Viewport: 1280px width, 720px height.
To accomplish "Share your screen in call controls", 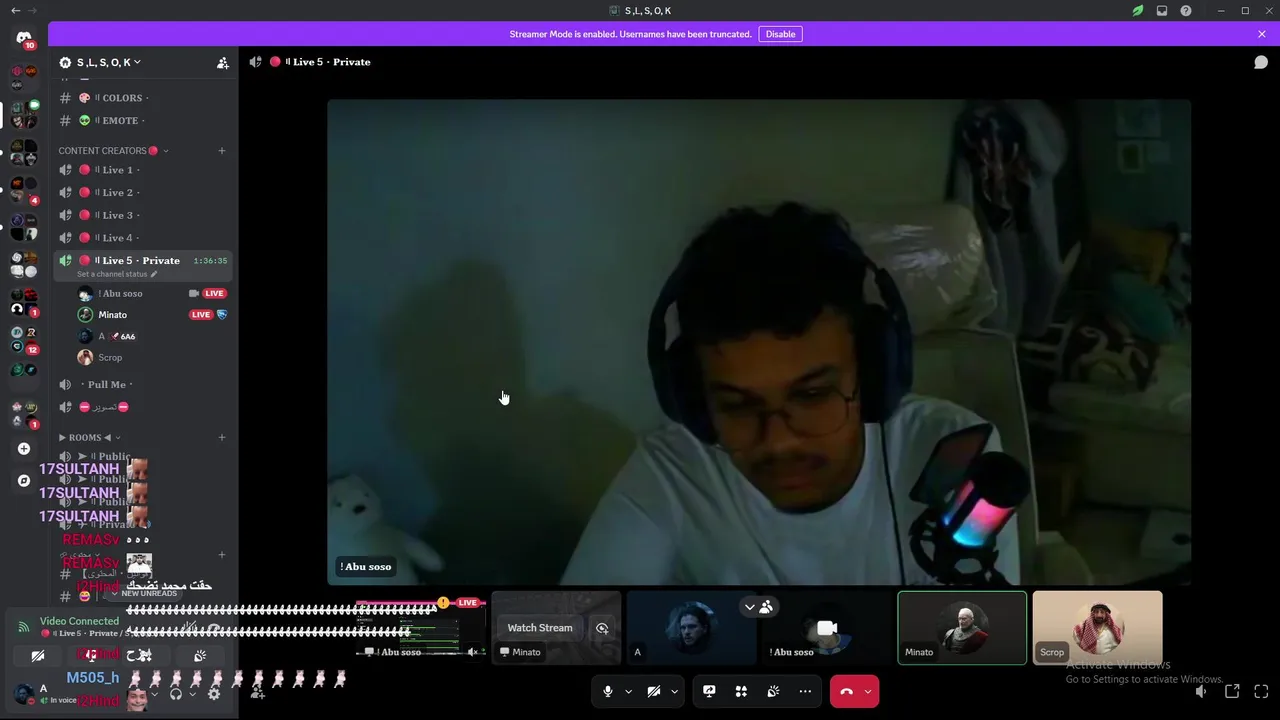I will coord(709,691).
